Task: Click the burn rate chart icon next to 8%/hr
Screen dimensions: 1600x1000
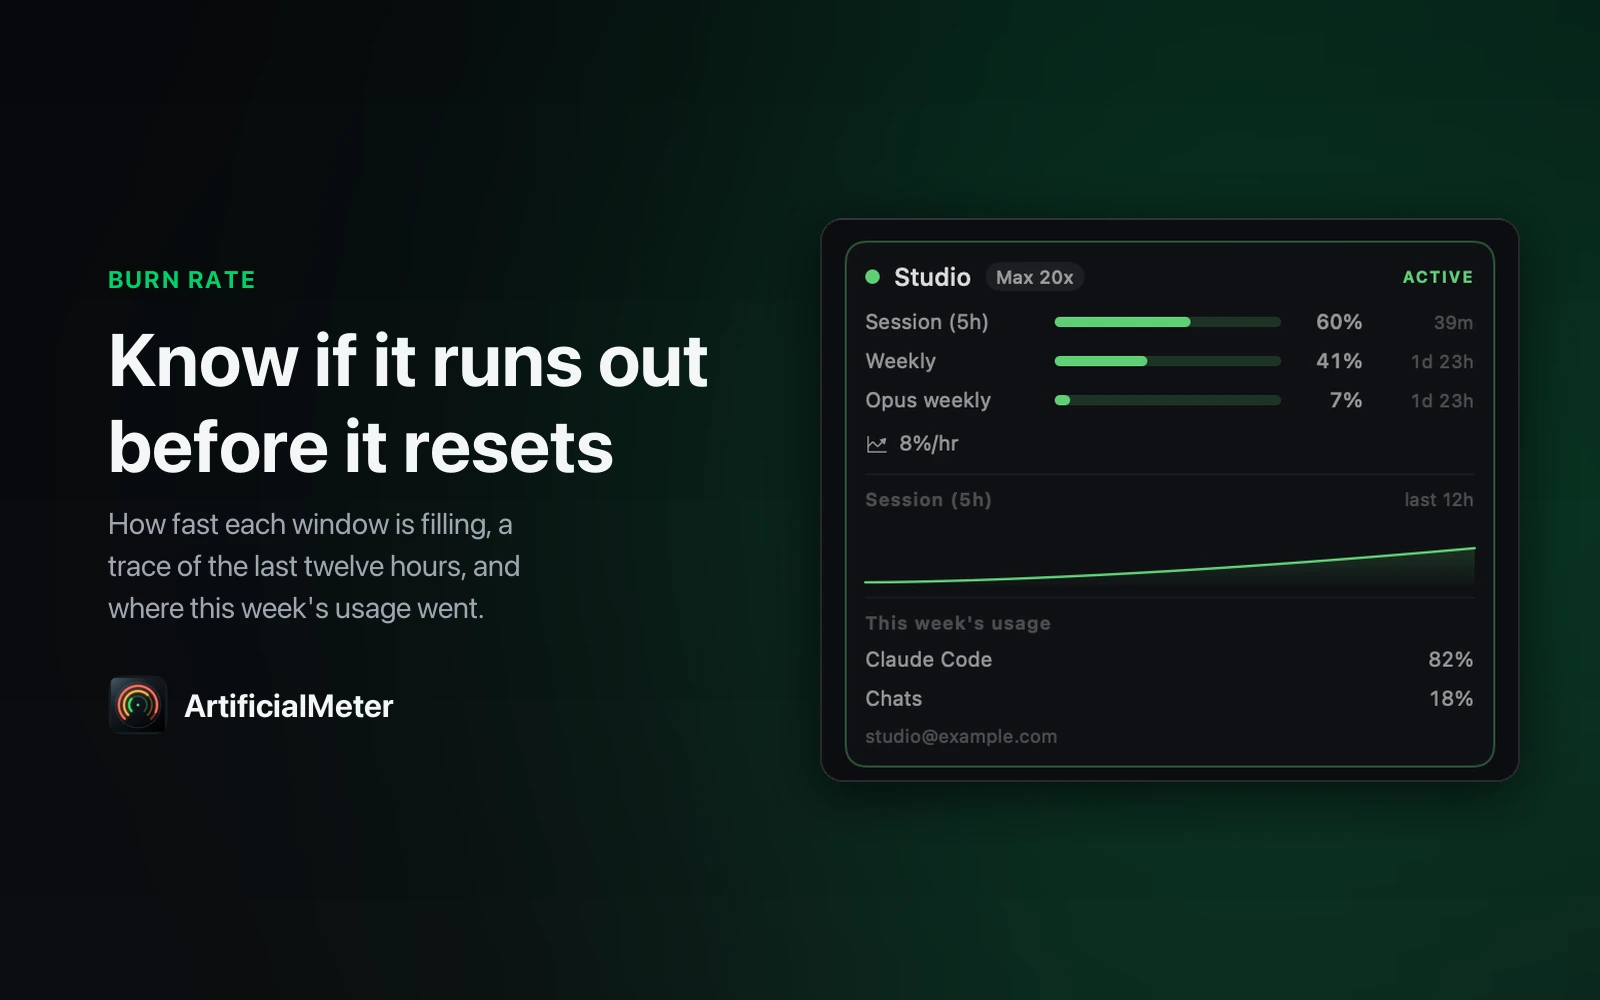Action: pyautogui.click(x=877, y=444)
